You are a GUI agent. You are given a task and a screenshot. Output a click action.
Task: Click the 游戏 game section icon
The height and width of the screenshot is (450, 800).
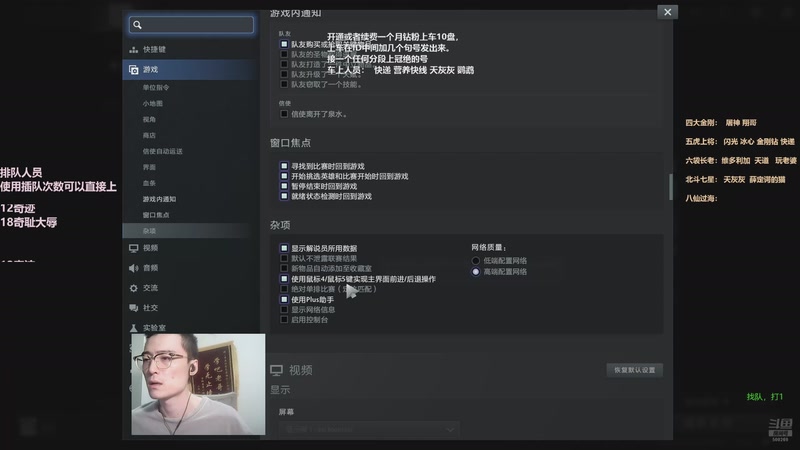(134, 70)
